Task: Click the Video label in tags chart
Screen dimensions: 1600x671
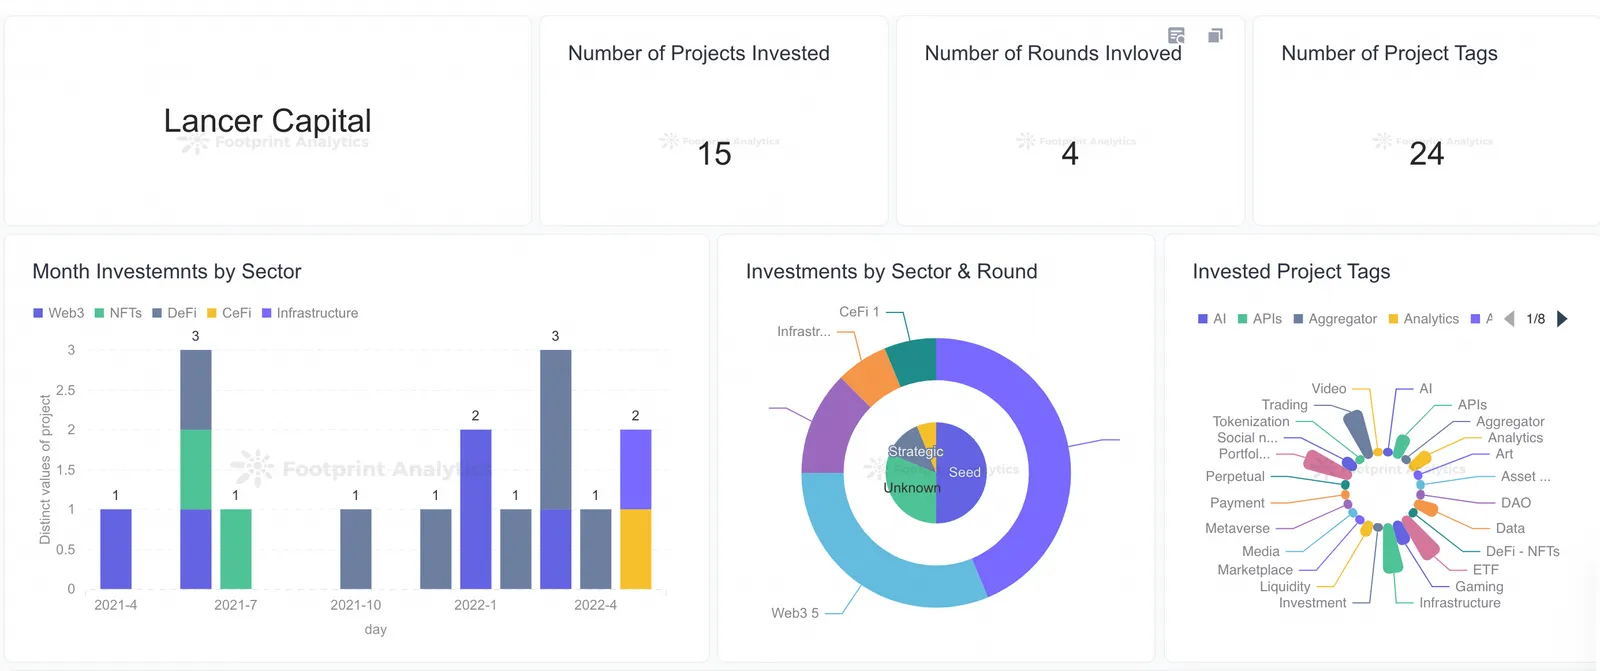Action: (1329, 389)
